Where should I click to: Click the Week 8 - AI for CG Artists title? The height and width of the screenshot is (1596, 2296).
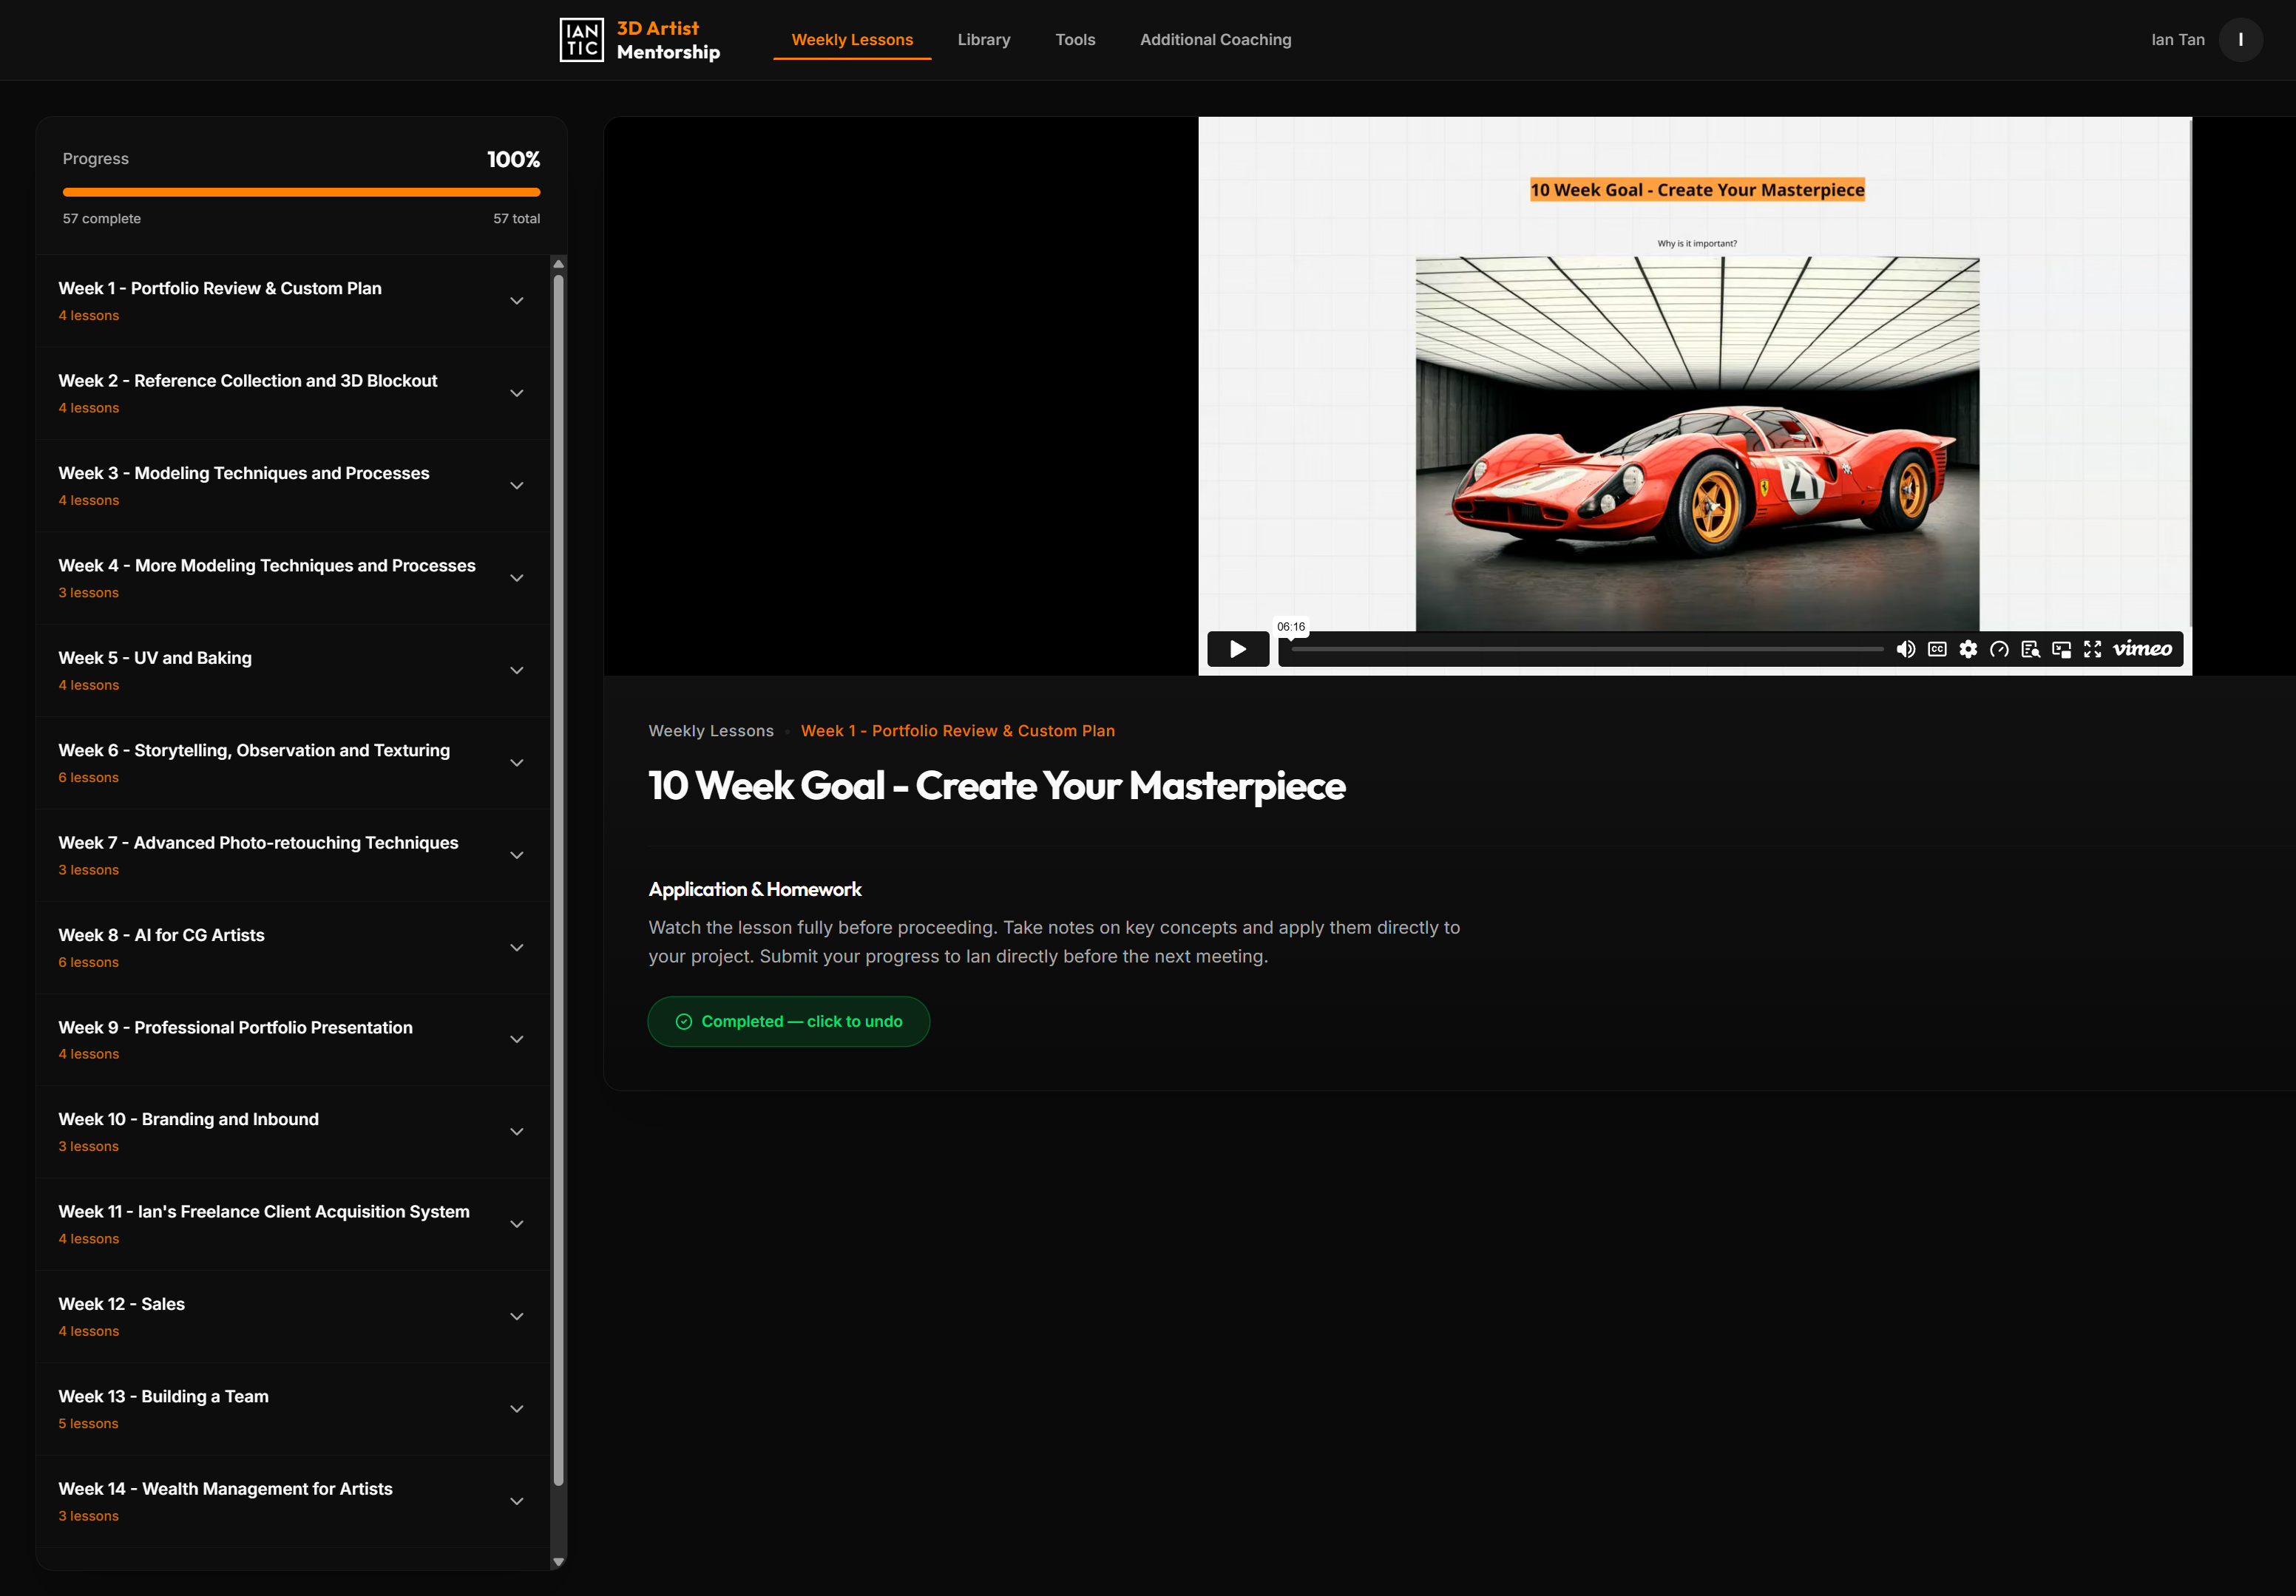coord(161,935)
